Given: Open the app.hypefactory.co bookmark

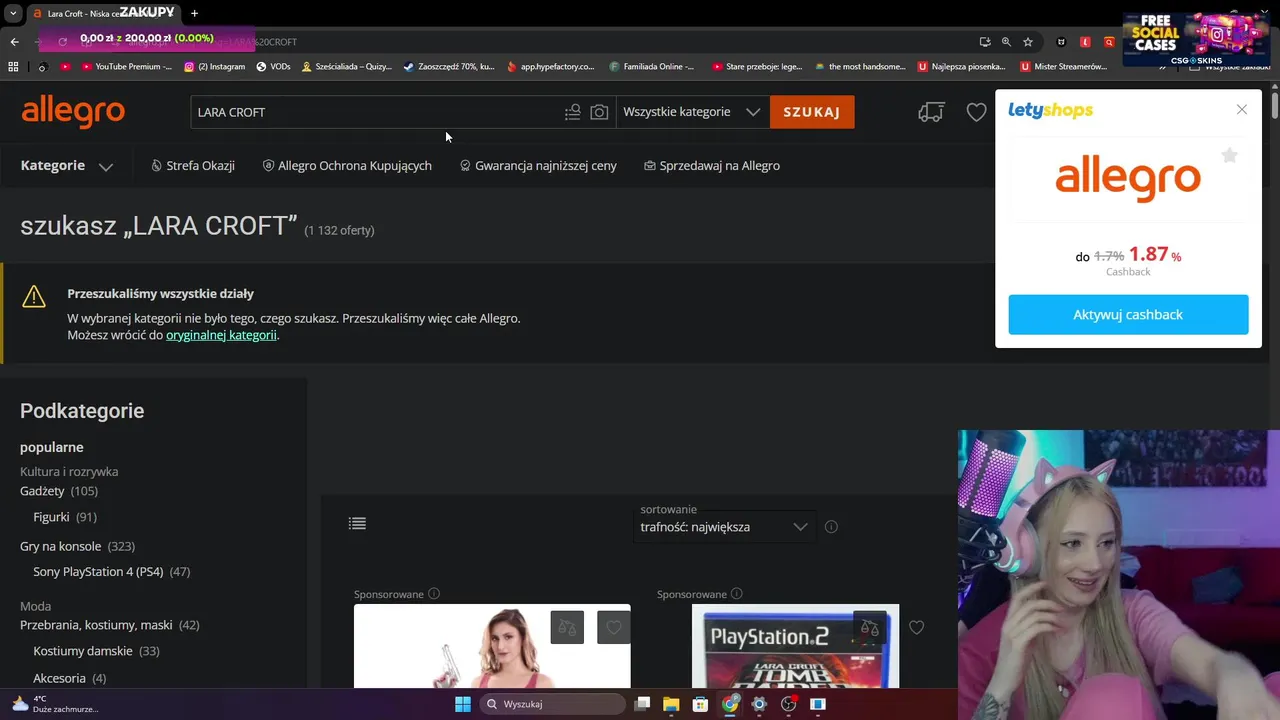Looking at the screenshot, I should click(x=550, y=66).
